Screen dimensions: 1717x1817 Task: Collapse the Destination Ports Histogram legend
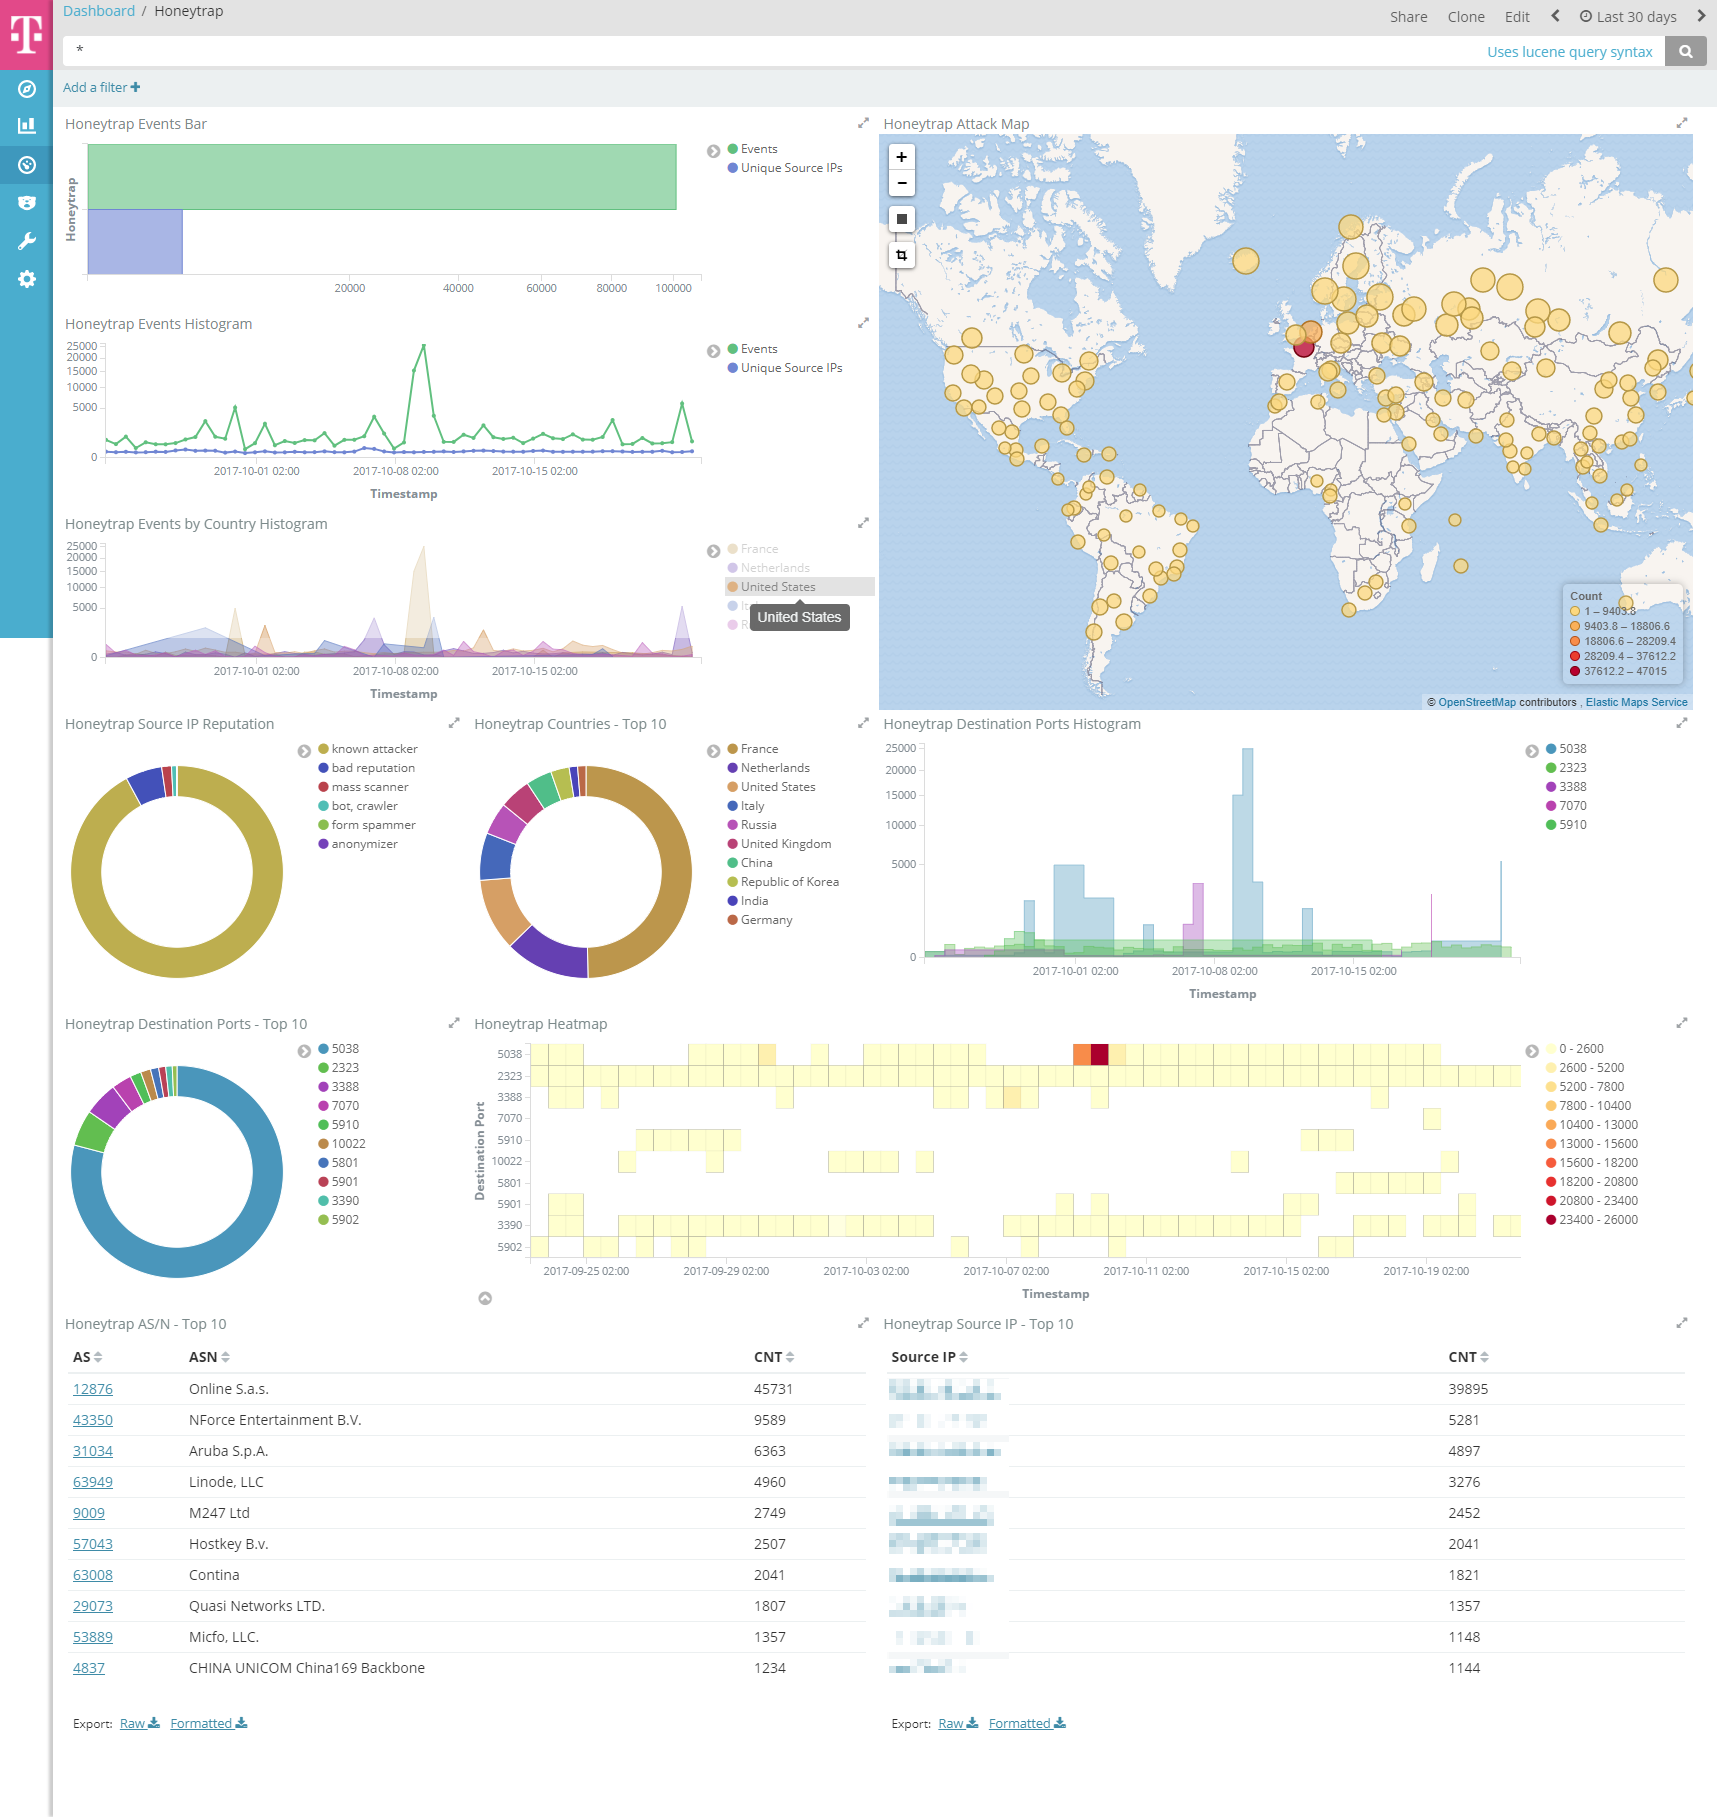point(1531,751)
